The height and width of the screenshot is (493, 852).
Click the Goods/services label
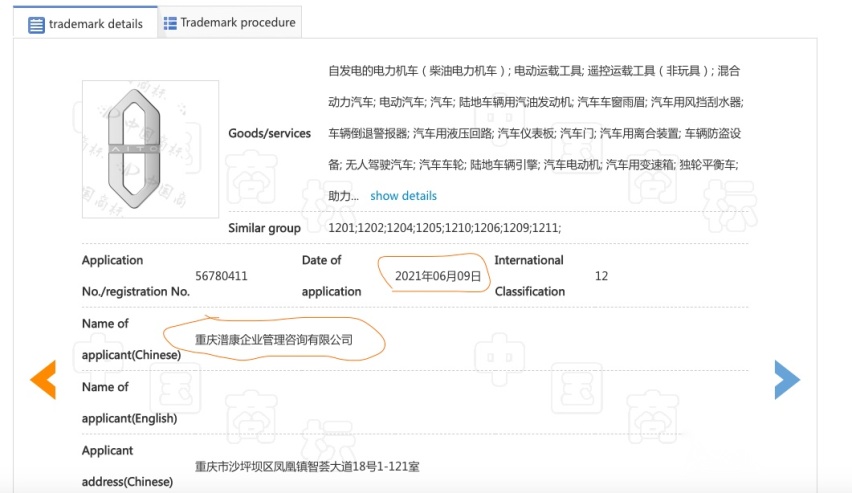[270, 133]
